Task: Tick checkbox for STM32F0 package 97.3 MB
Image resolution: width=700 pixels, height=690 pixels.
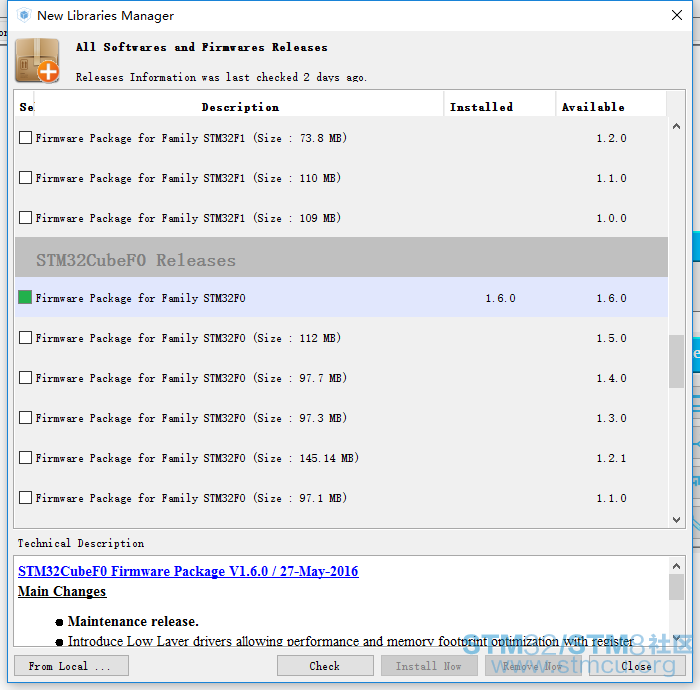Action: [25, 417]
